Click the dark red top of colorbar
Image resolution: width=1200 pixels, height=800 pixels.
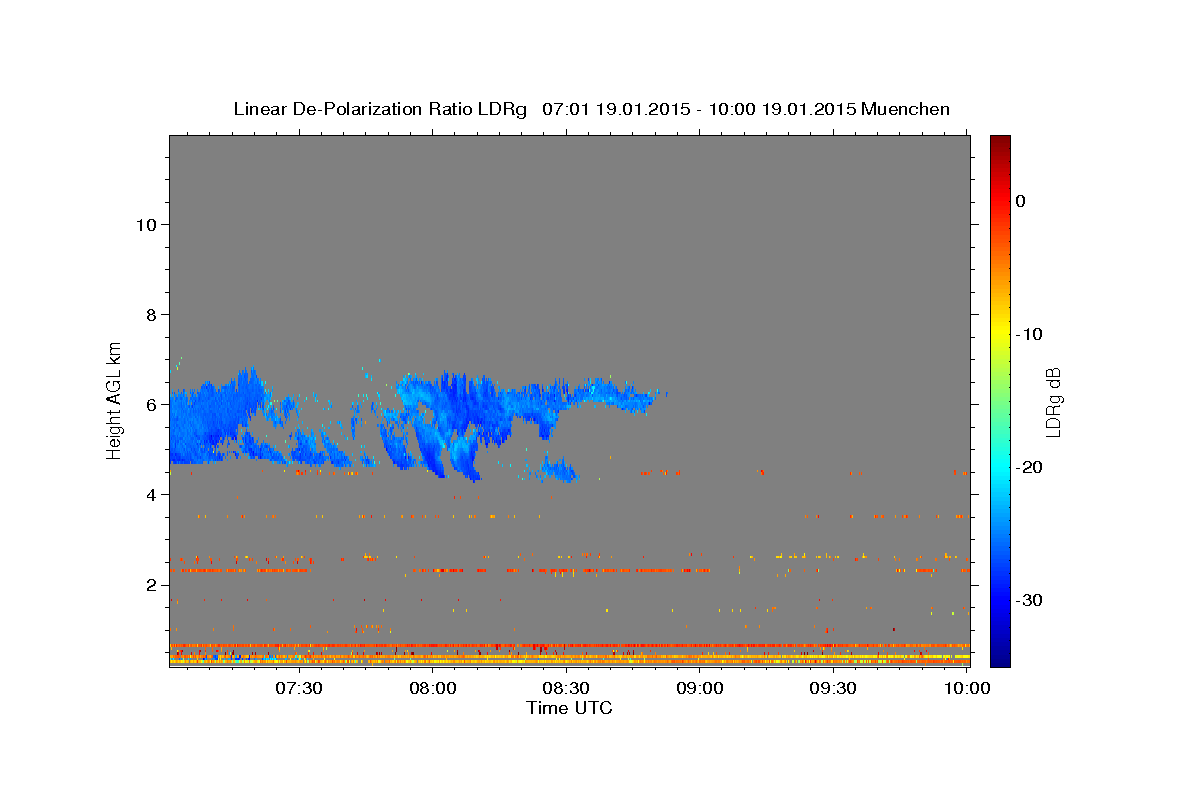coord(1000,145)
